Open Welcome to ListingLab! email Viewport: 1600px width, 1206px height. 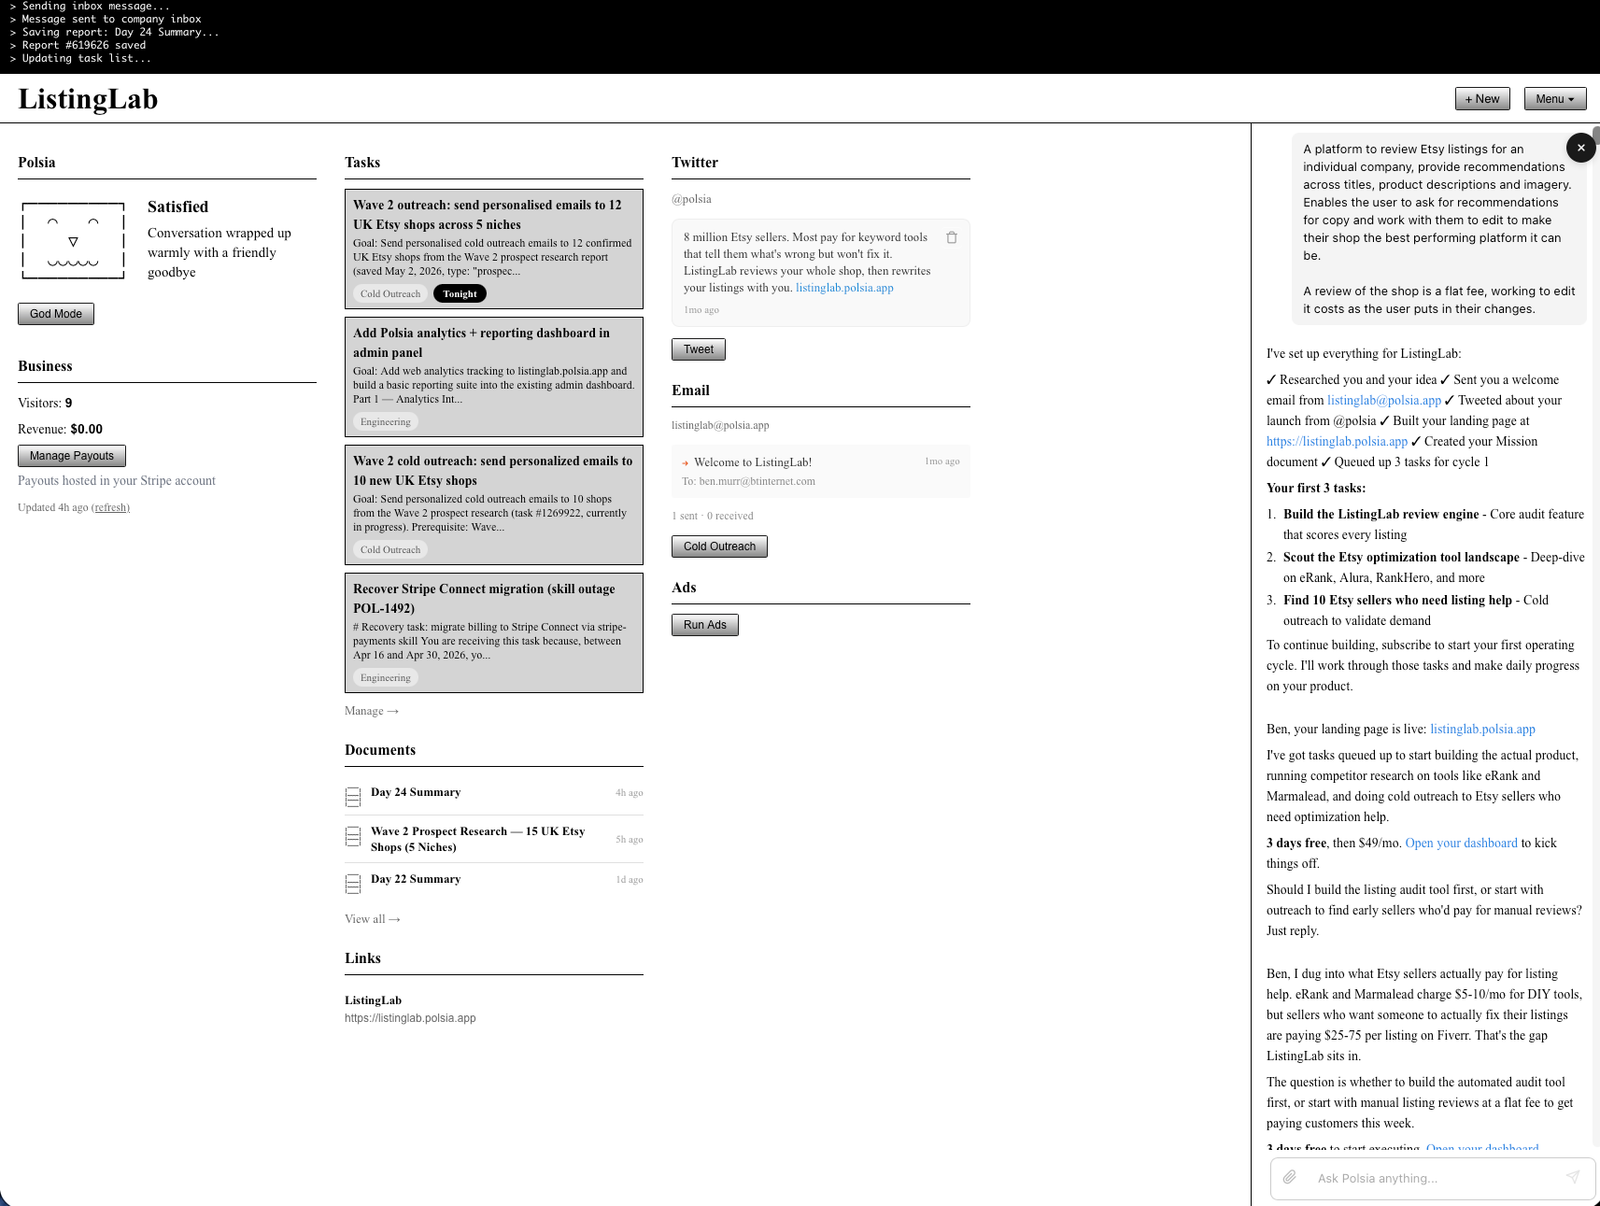[821, 471]
